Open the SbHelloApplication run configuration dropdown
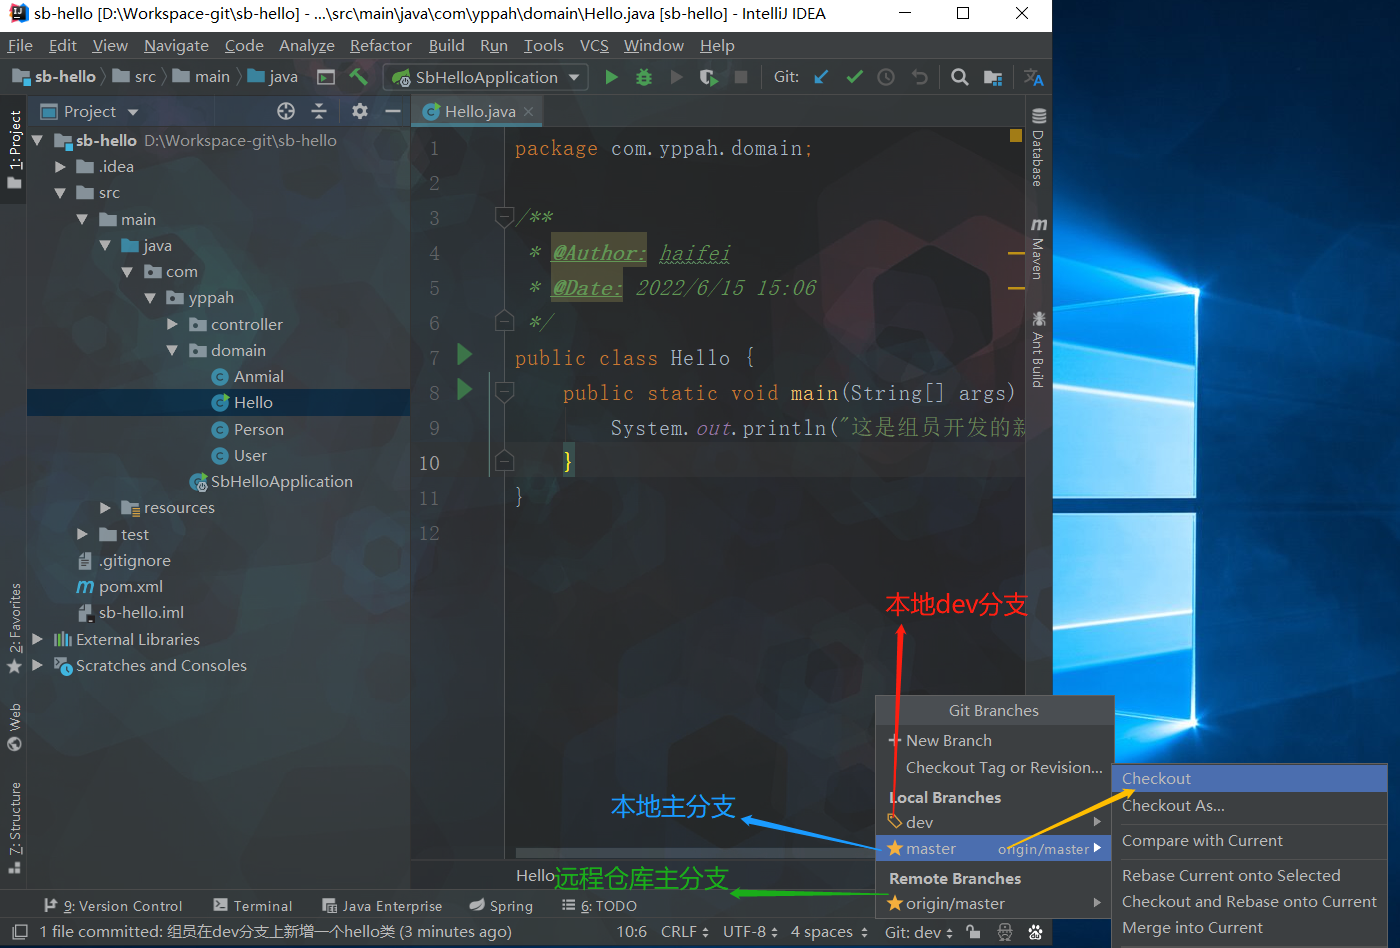 click(x=486, y=77)
